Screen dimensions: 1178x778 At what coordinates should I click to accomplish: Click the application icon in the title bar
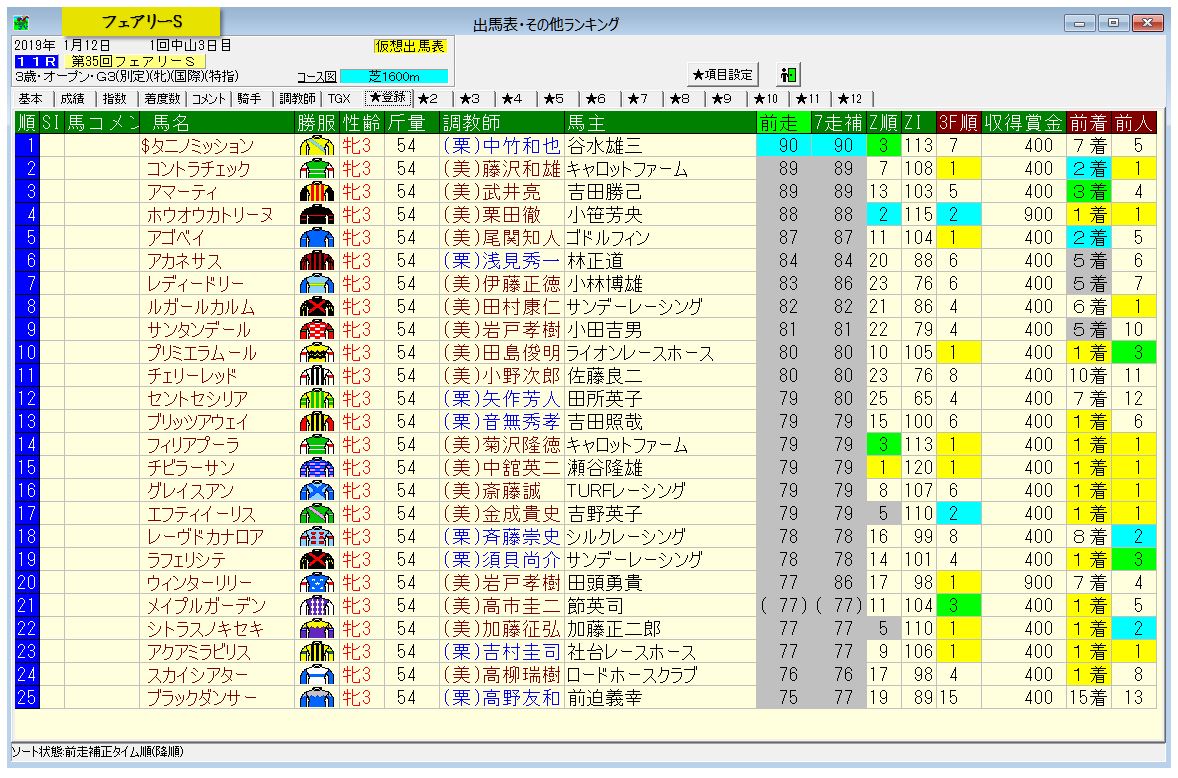click(21, 23)
